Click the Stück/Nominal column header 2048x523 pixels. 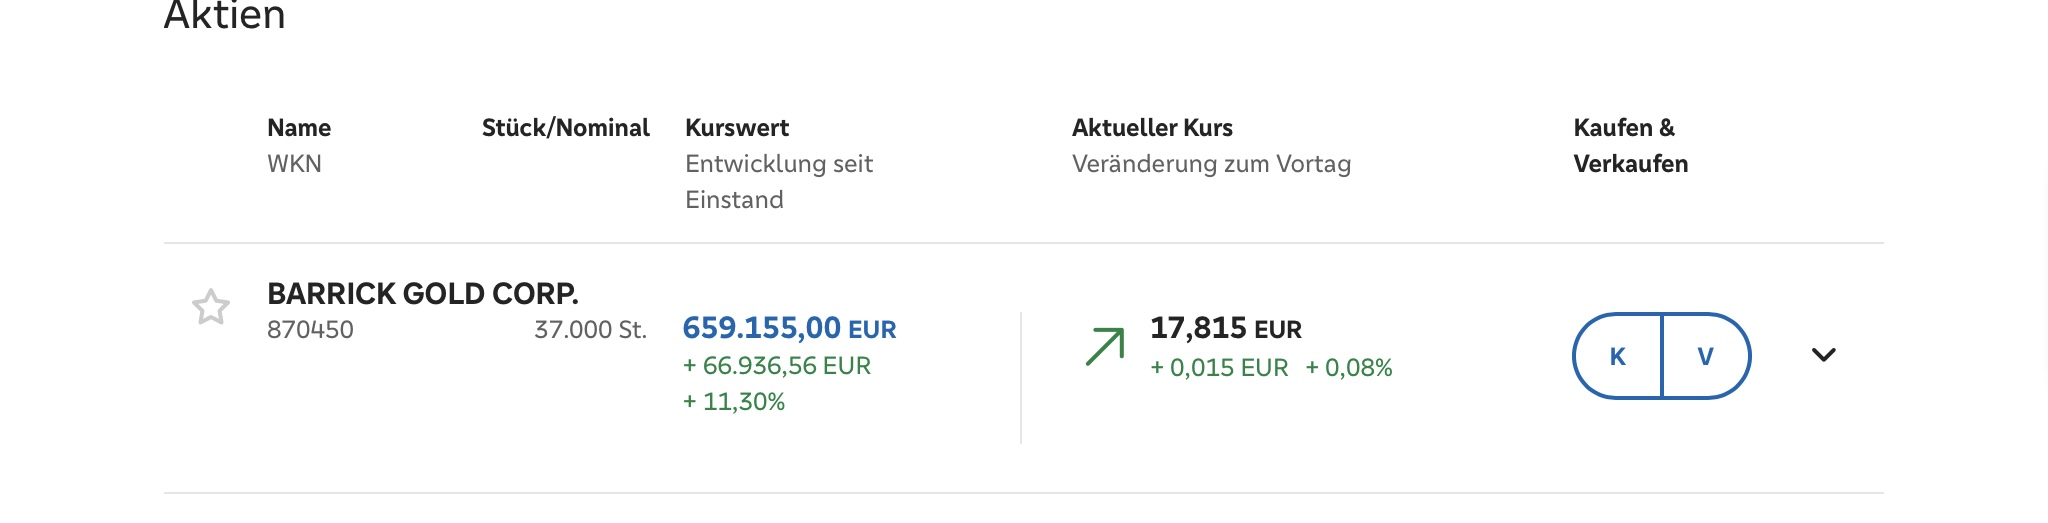[x=565, y=128]
